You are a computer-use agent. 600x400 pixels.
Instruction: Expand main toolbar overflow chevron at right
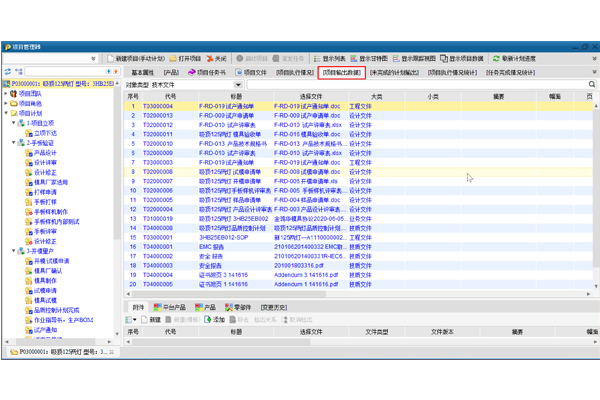click(x=594, y=59)
